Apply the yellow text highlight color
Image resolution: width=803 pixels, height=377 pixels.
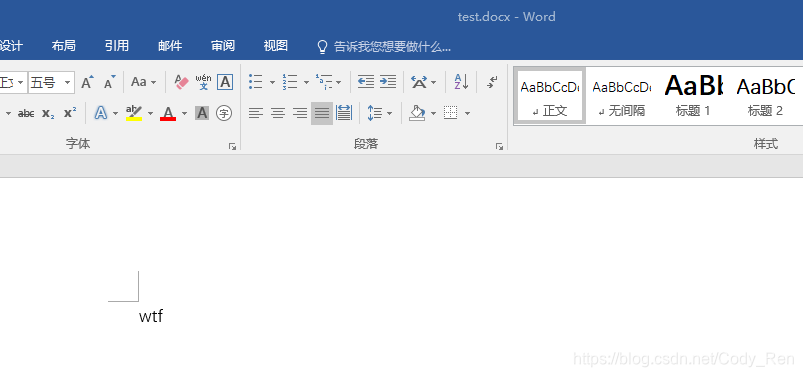pos(134,113)
